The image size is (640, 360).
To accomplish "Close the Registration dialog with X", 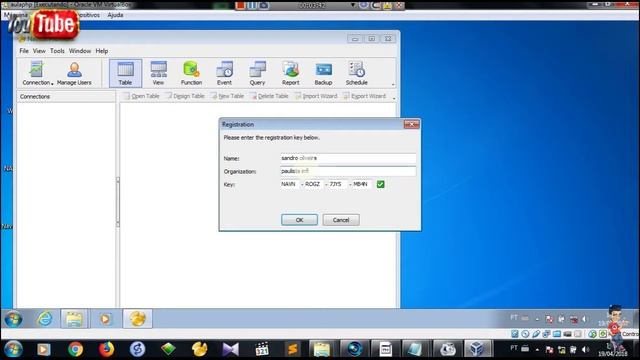I will click(x=411, y=124).
